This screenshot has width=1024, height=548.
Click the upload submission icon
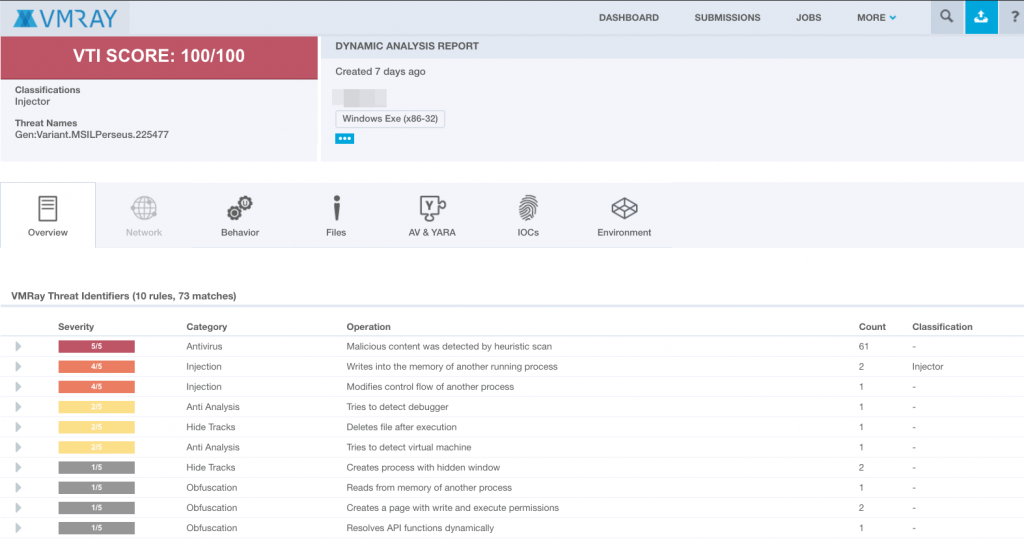pos(981,17)
